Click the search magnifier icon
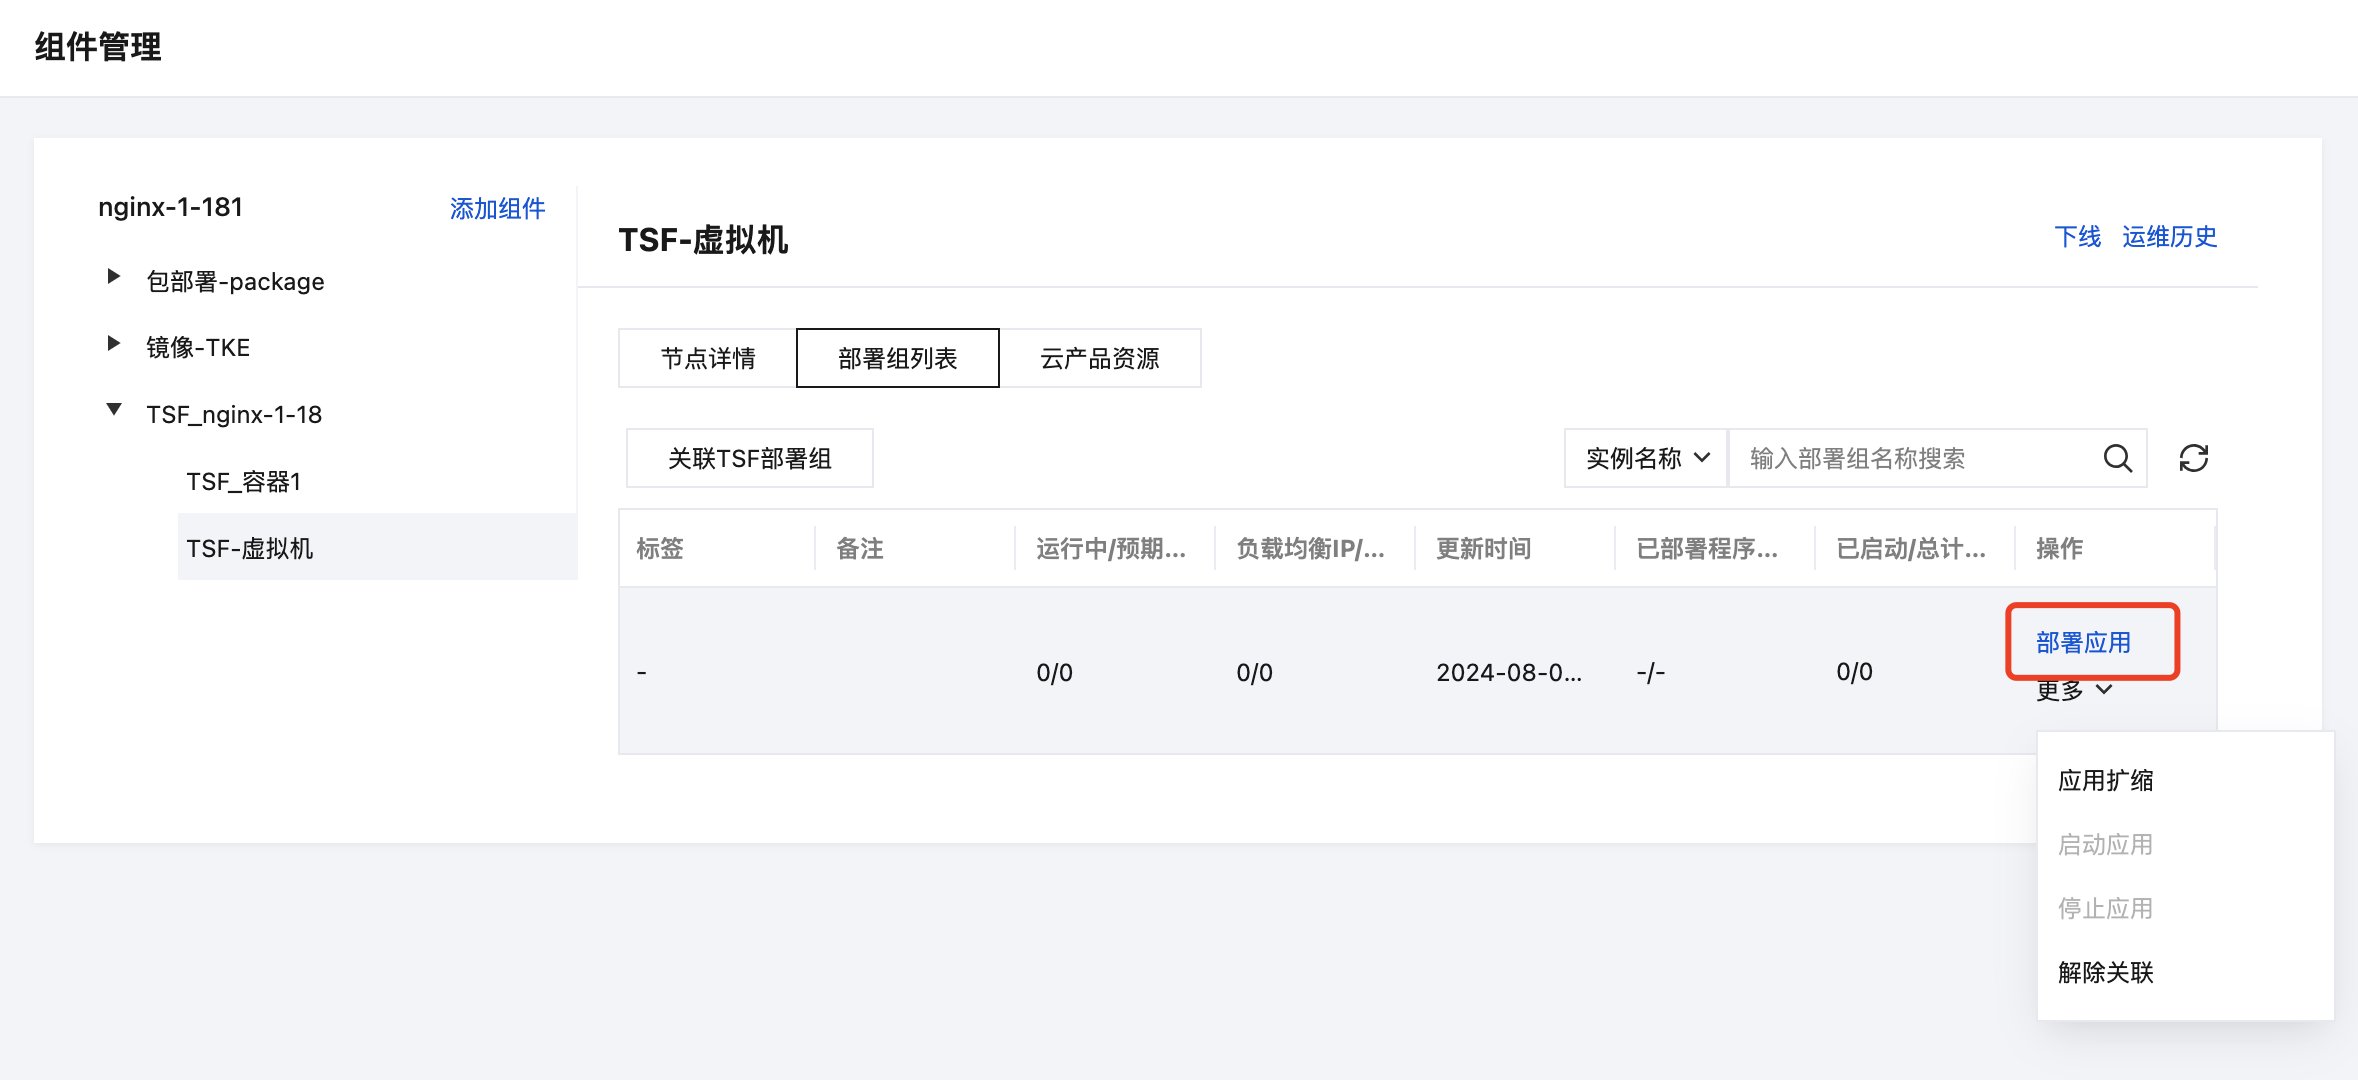Screen dimensions: 2358x1080 2117,458
